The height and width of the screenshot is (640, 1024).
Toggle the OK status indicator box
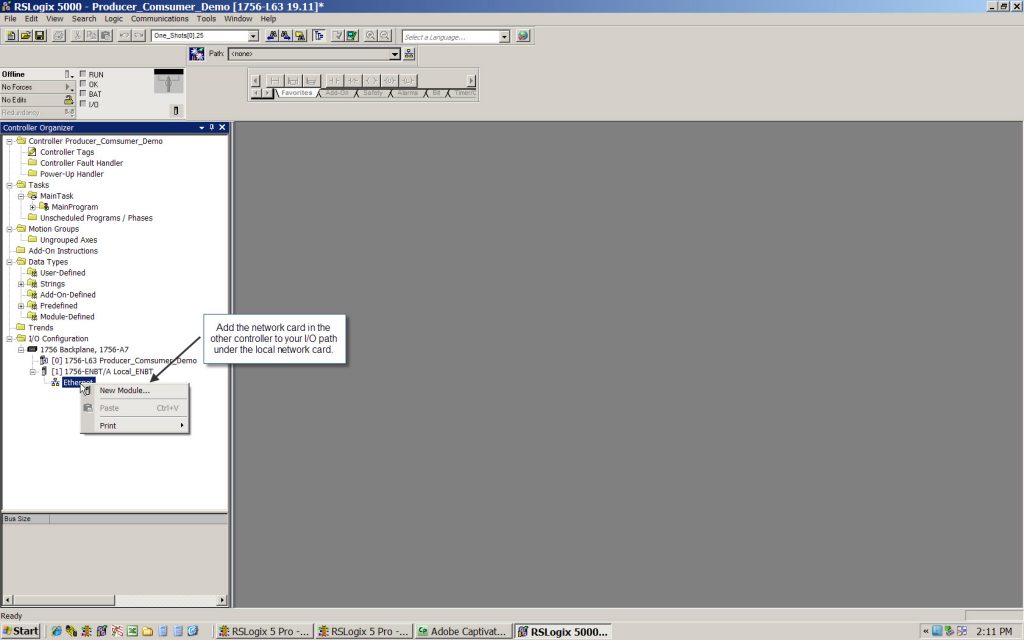[83, 84]
